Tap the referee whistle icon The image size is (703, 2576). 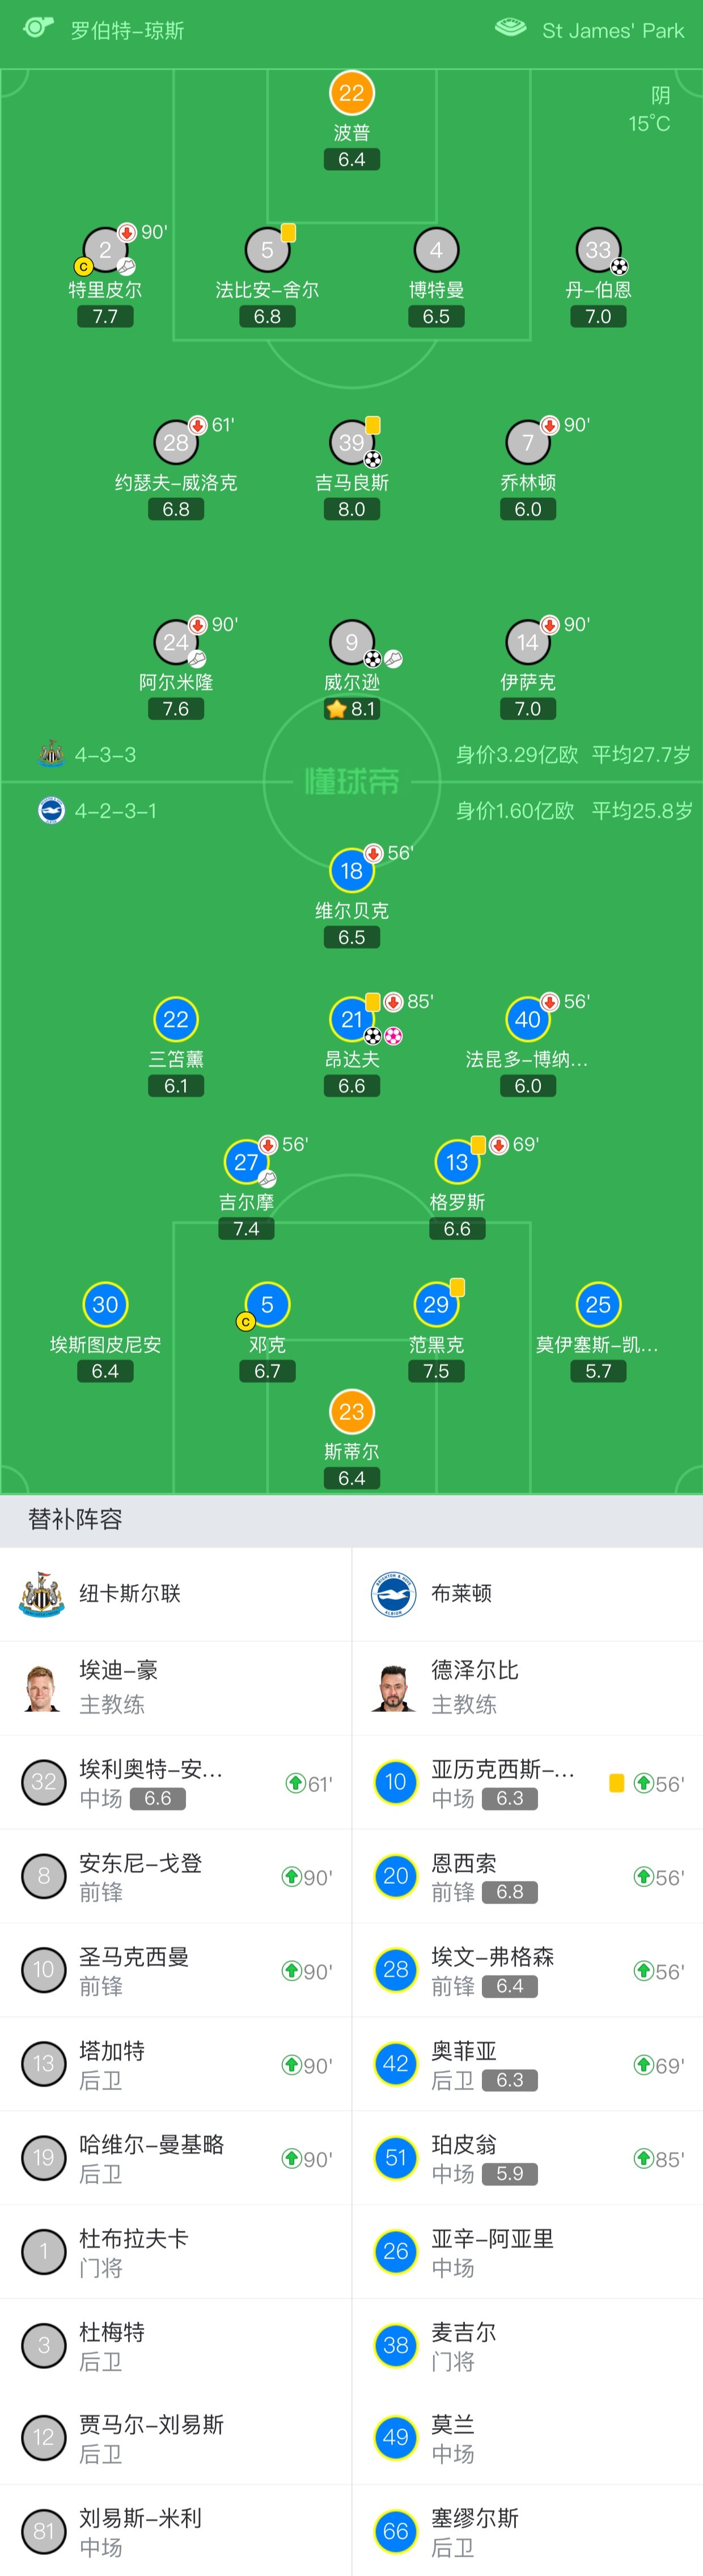38,28
